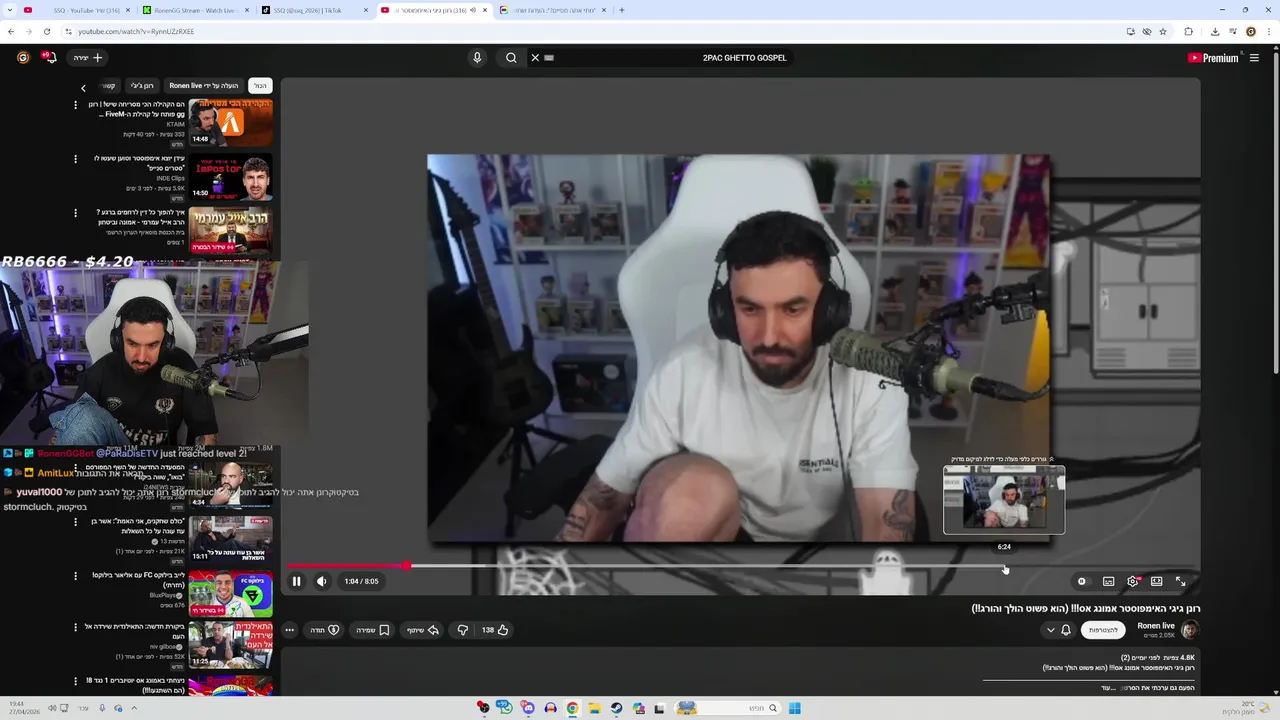This screenshot has height=720, width=1280.
Task: Save the video to a playlist
Action: tap(373, 630)
